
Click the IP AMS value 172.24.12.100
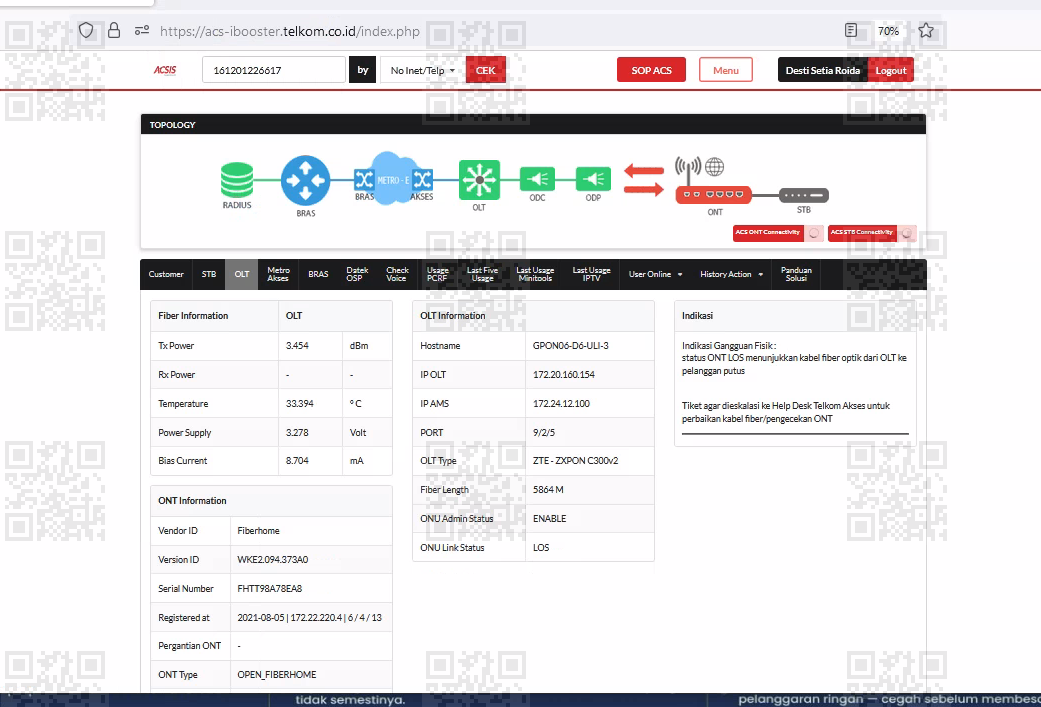[x=561, y=403]
